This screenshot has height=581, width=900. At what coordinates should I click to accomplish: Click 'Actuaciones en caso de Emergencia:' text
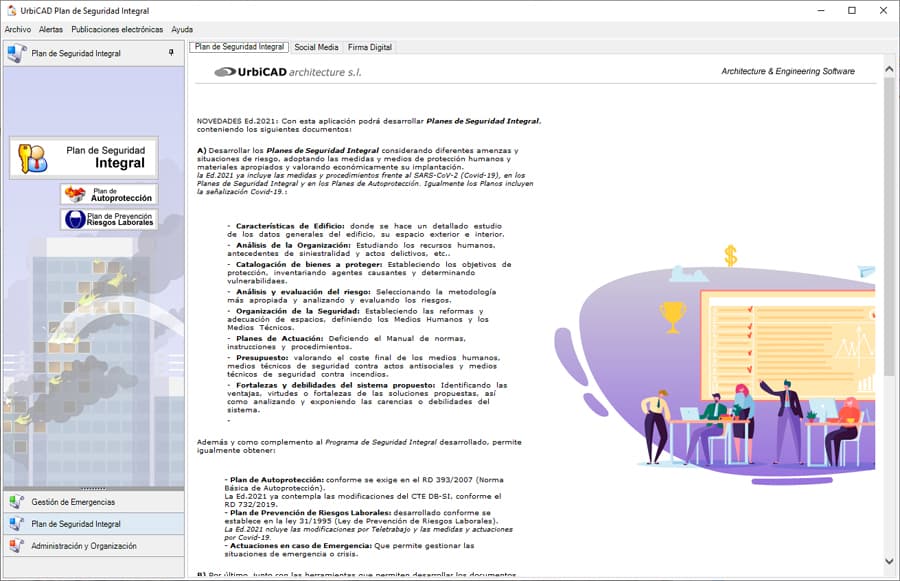300,545
